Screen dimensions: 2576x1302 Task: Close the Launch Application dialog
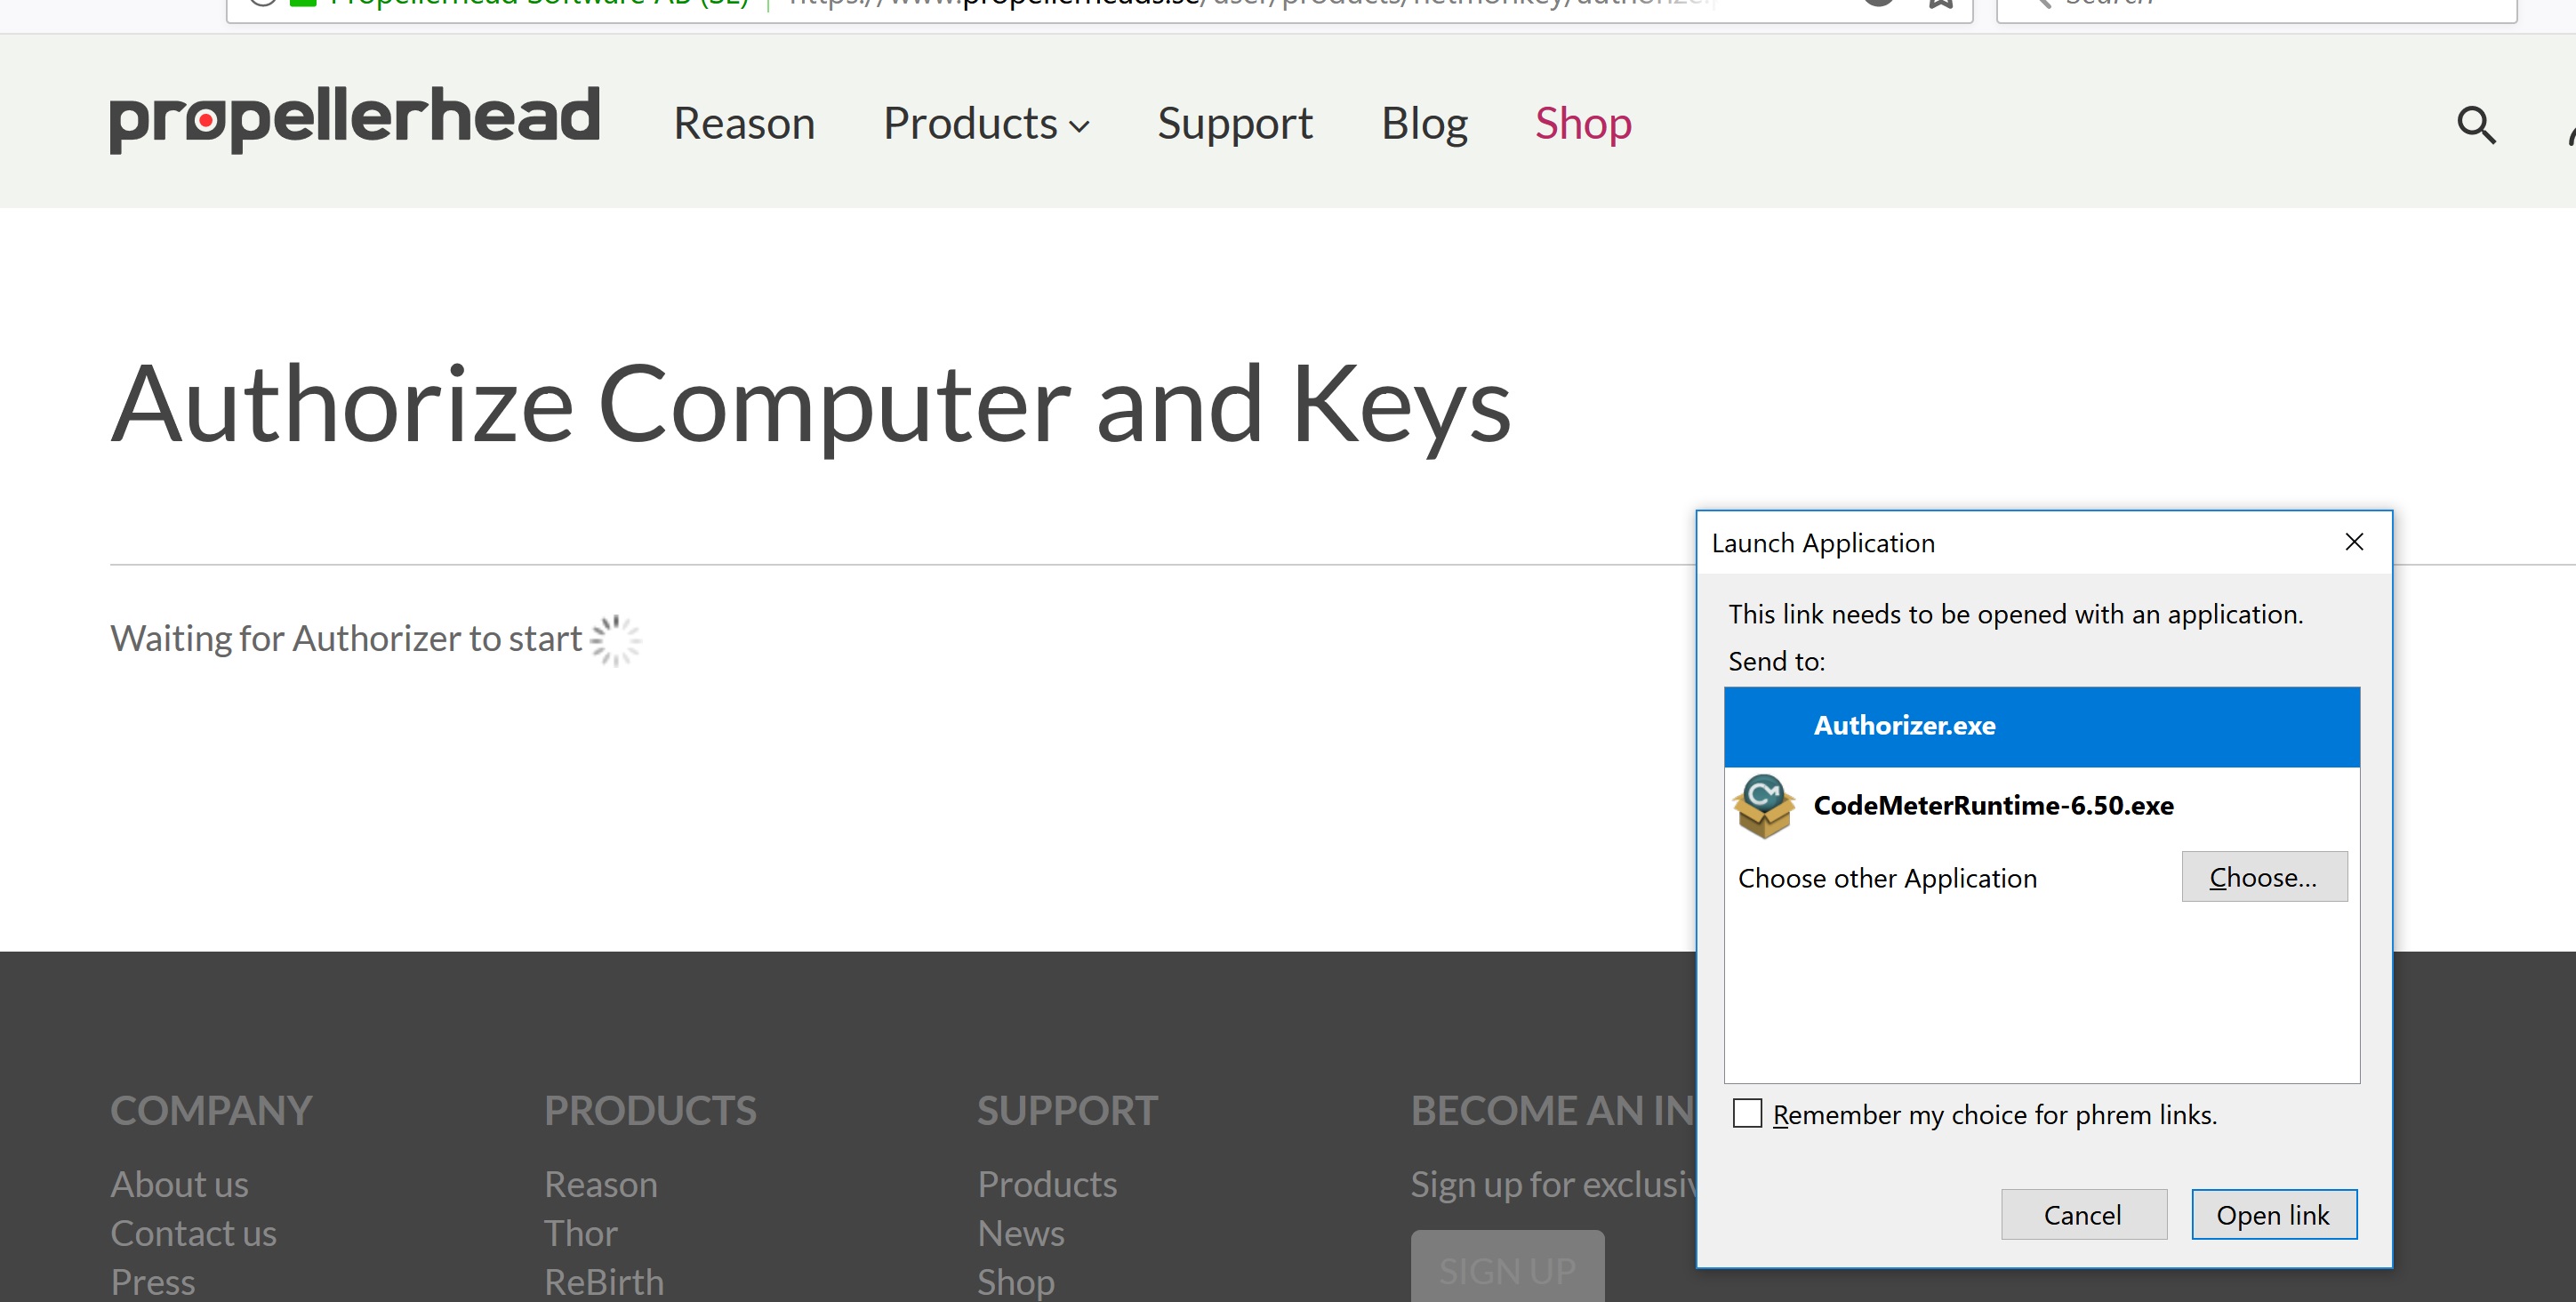point(2354,542)
